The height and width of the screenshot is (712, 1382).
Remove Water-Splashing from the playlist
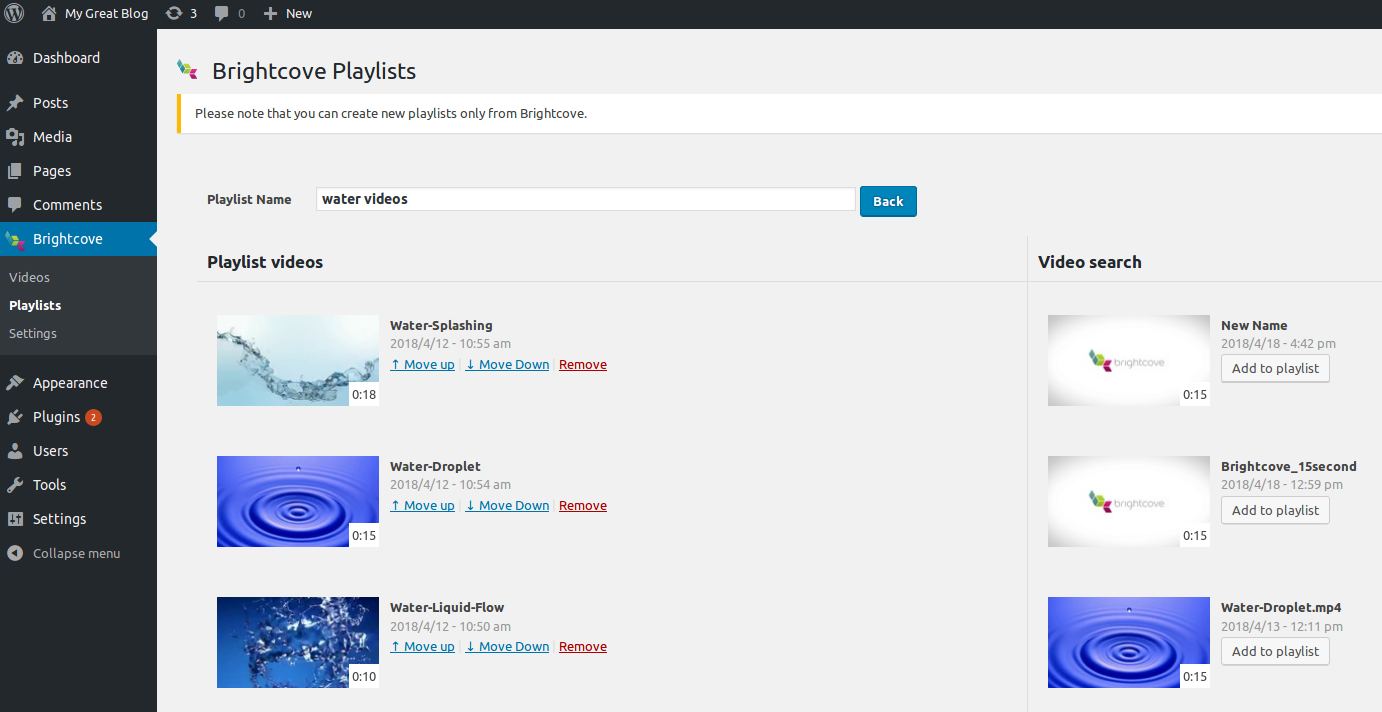[x=582, y=365]
